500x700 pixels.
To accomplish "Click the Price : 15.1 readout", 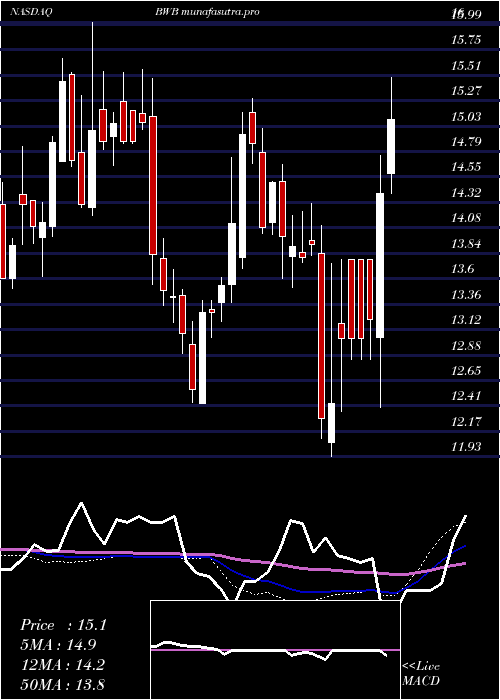I will [63, 625].
